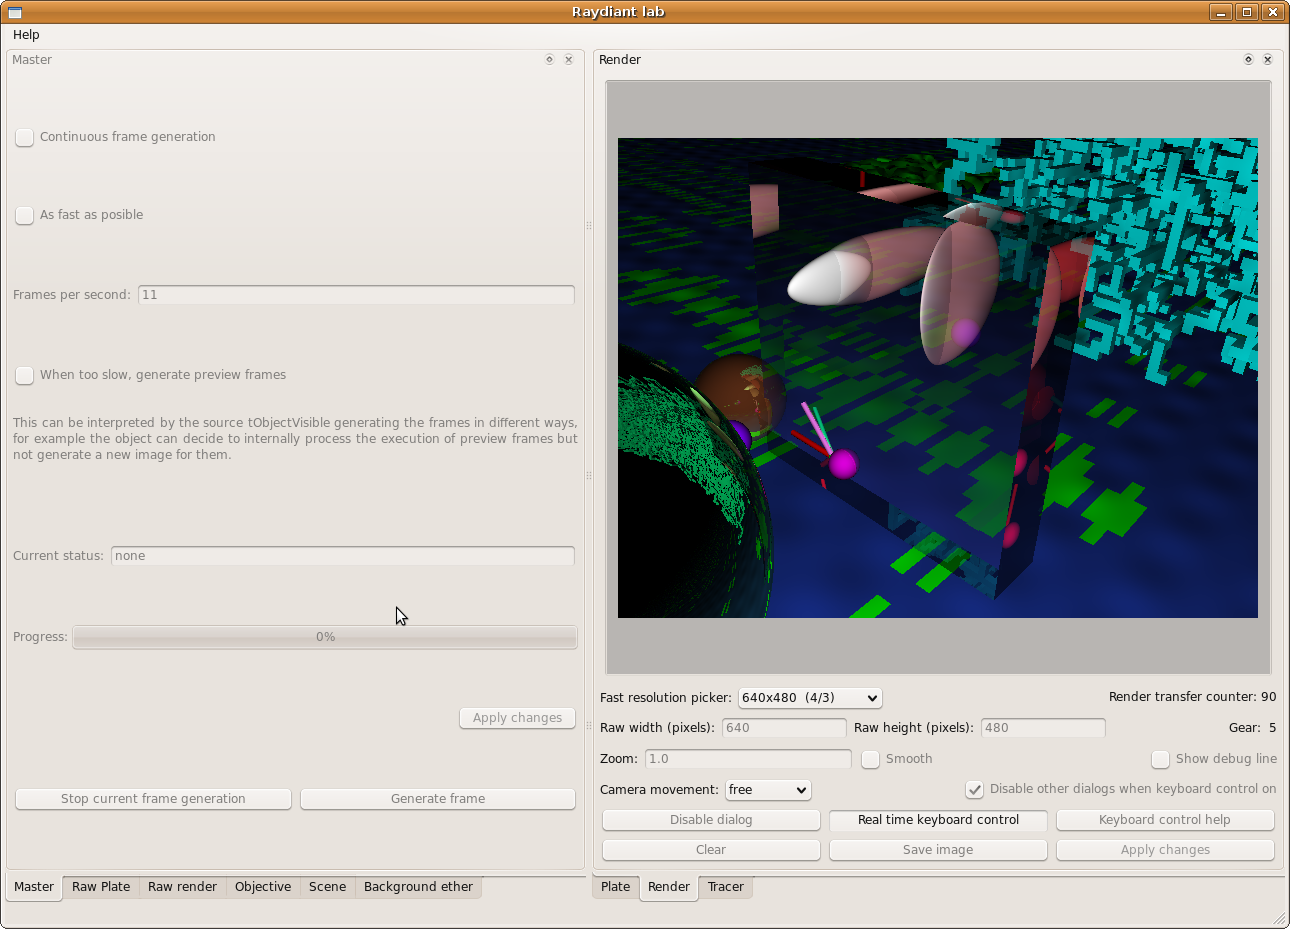Open window menu icon in title bar
This screenshot has height=929, width=1290.
(15, 12)
